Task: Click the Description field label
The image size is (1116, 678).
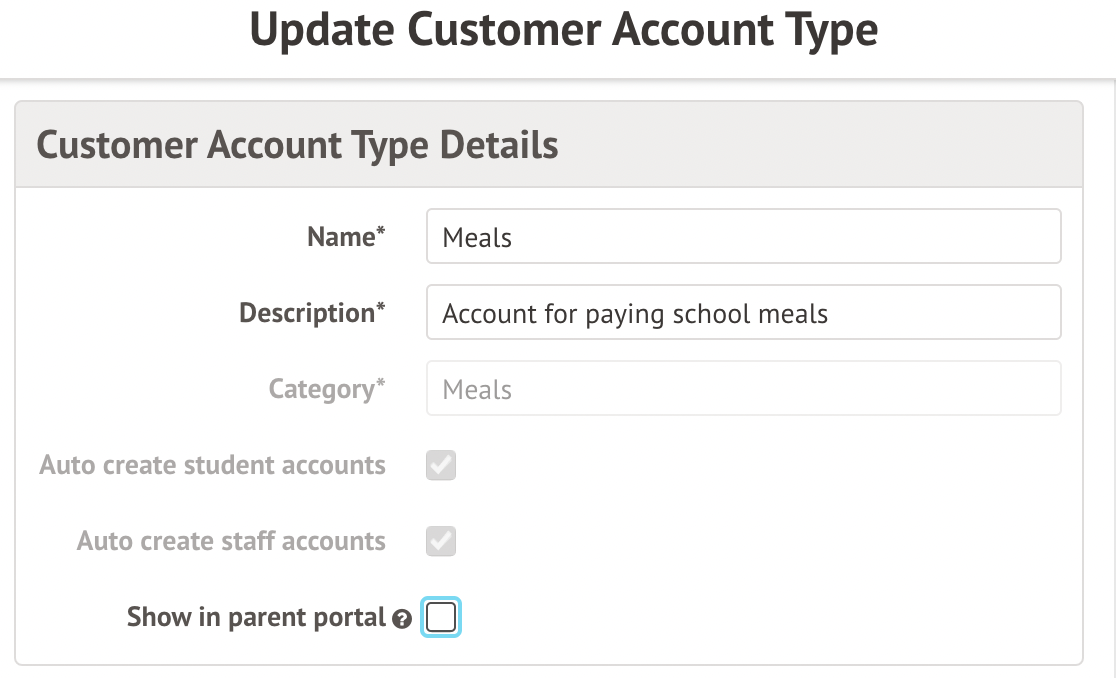Action: (307, 313)
